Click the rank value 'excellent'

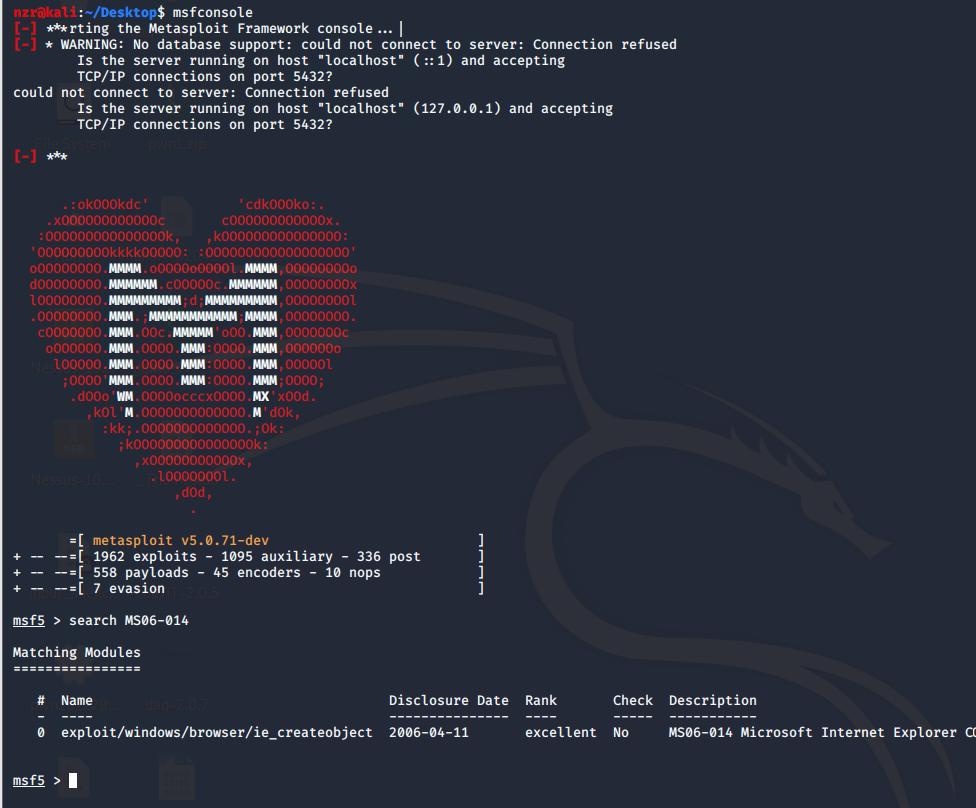(x=560, y=733)
